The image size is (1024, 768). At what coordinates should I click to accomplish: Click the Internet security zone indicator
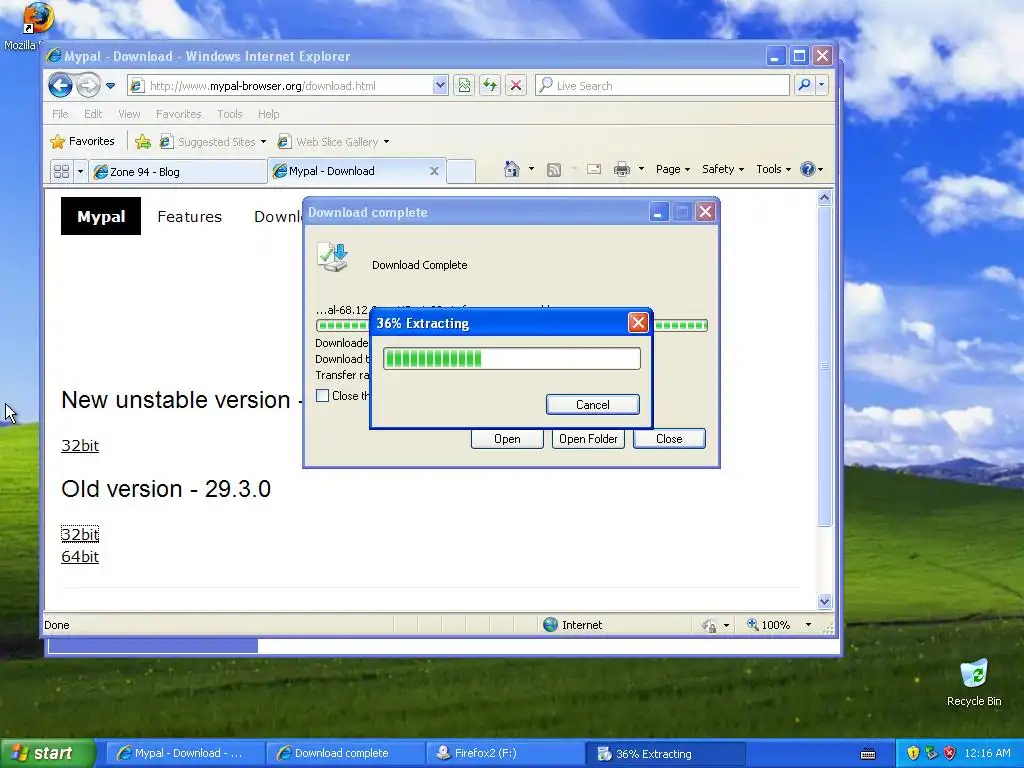(x=573, y=625)
